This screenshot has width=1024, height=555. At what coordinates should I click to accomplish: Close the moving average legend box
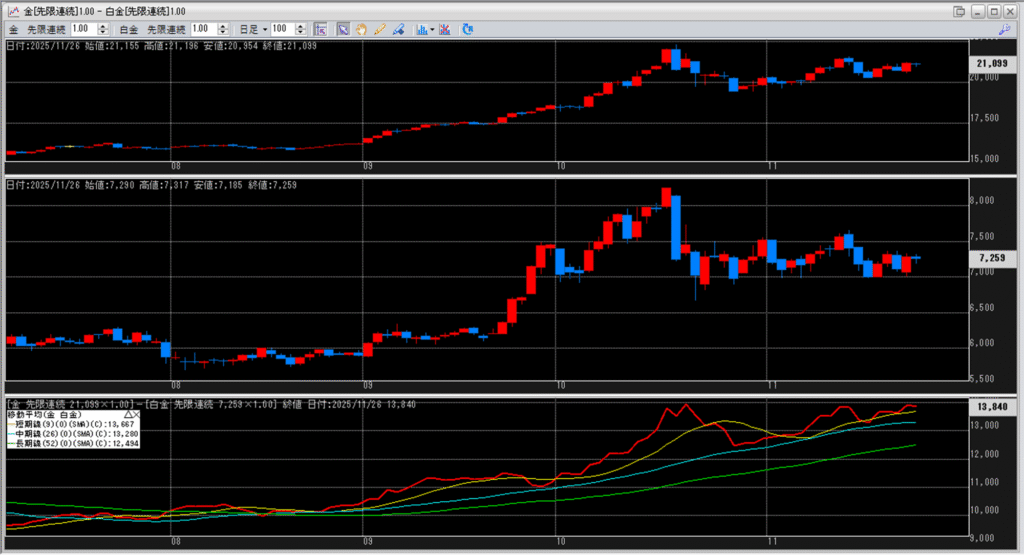tap(137, 413)
